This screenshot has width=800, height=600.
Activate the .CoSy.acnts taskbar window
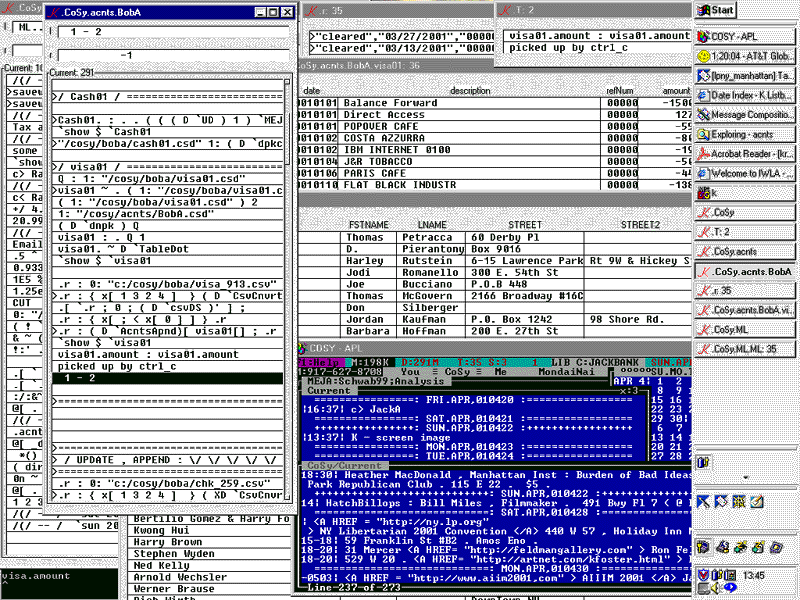(744, 252)
